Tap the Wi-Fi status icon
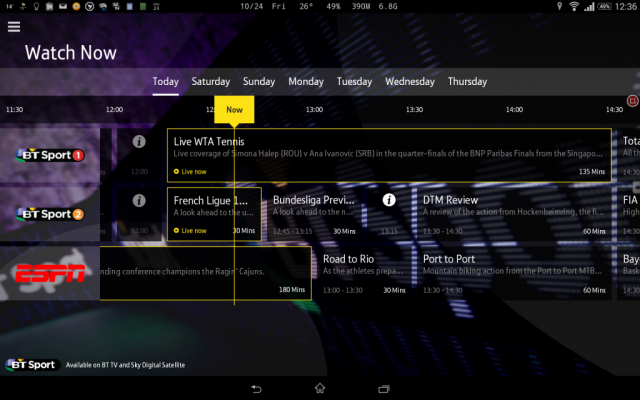 574,6
